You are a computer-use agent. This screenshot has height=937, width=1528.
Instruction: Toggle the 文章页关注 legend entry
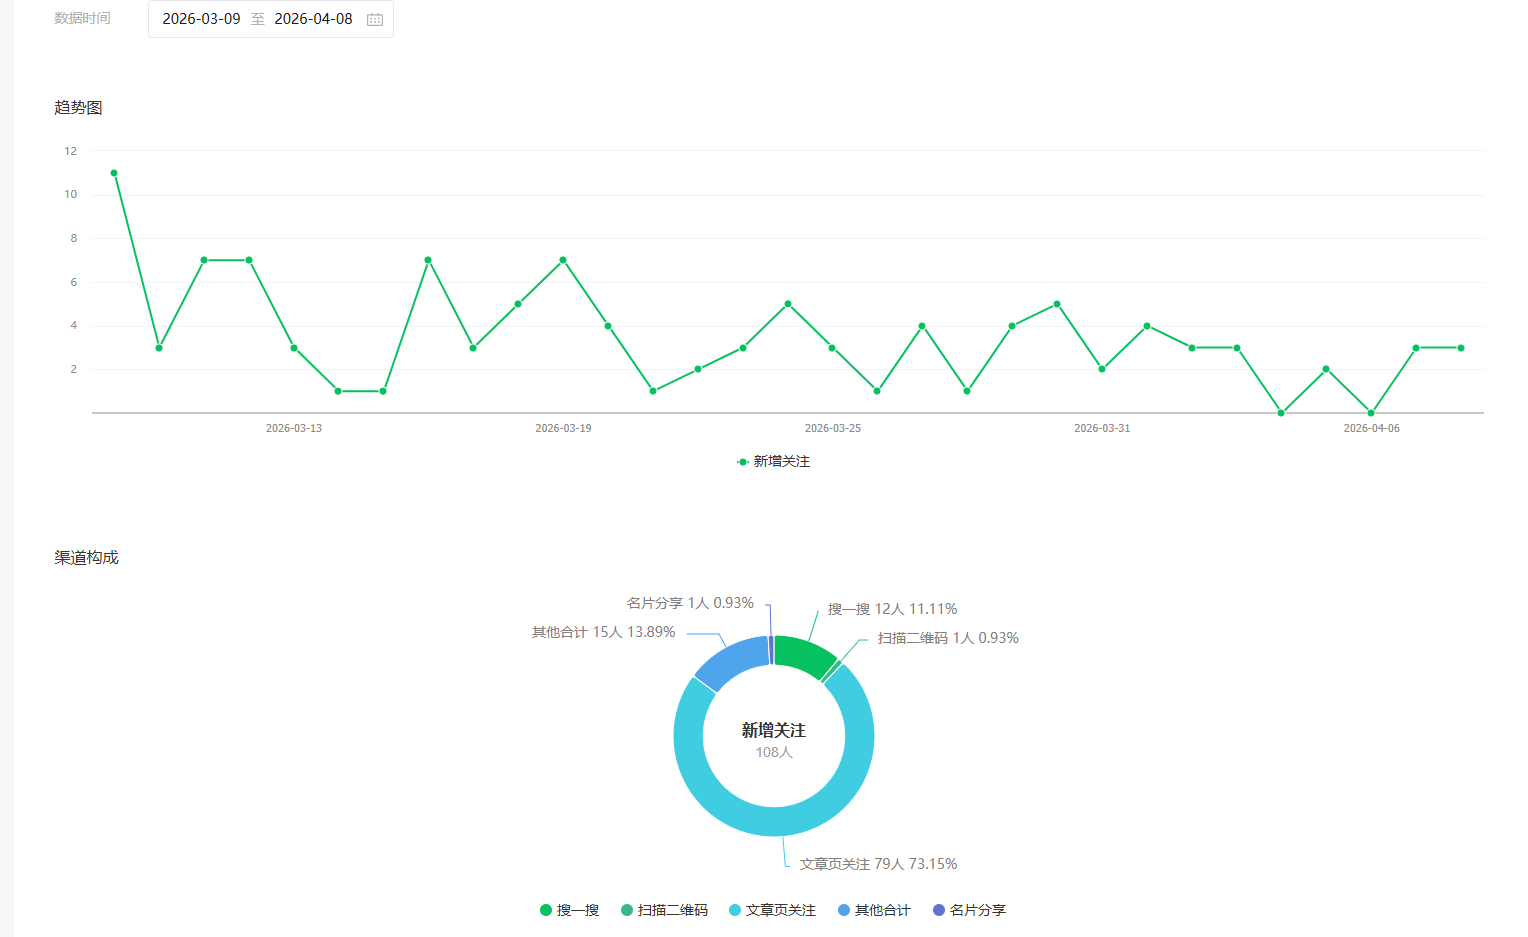(772, 910)
